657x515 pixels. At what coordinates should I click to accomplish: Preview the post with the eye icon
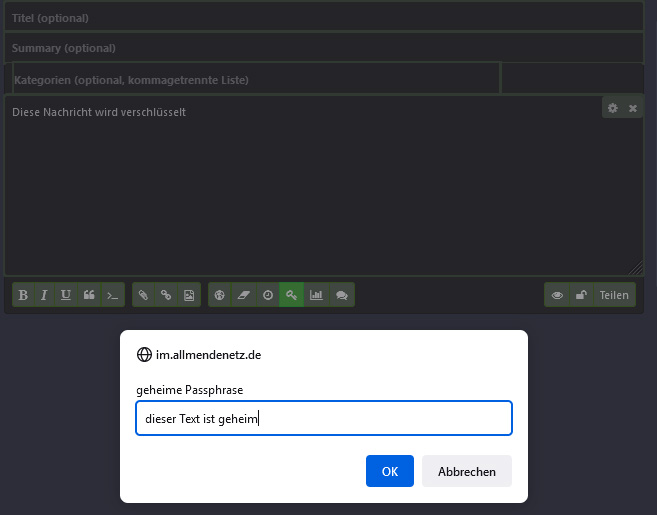click(557, 295)
